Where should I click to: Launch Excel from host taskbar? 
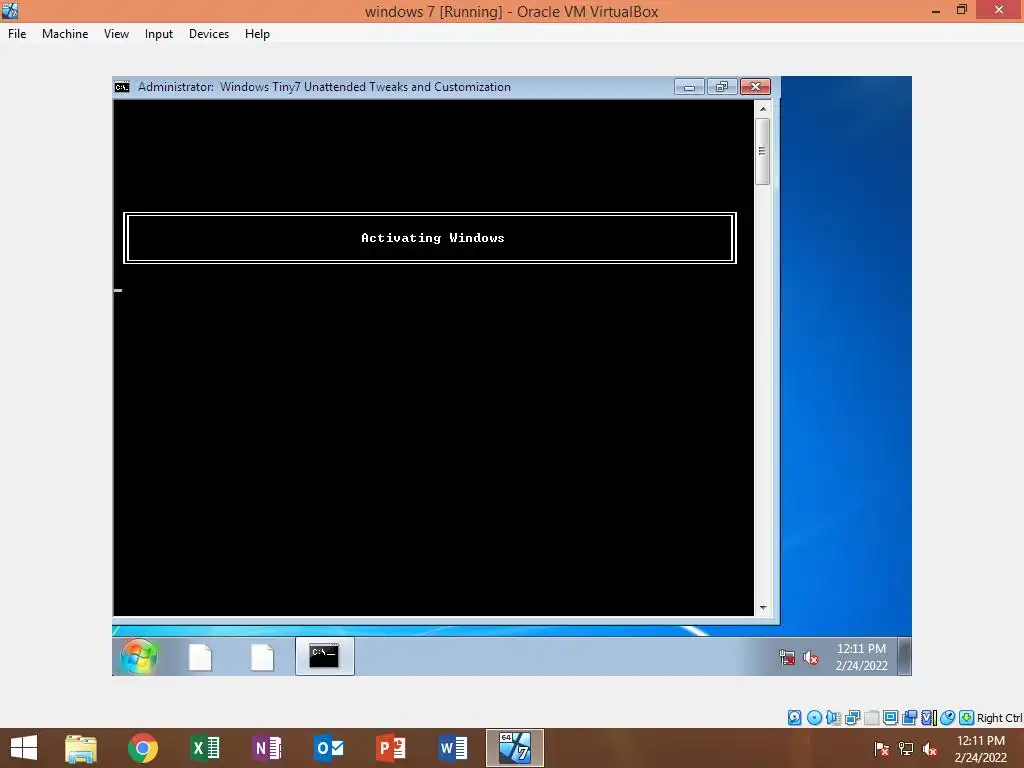[205, 748]
